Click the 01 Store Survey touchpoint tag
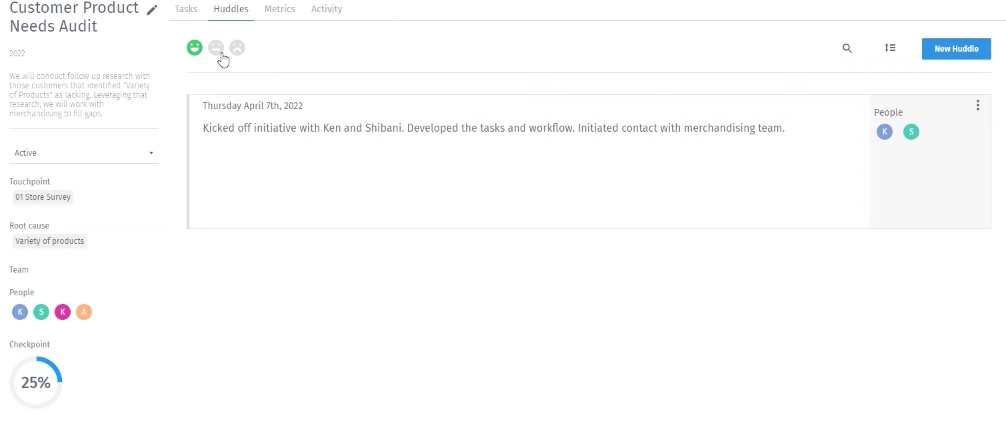 click(x=42, y=197)
